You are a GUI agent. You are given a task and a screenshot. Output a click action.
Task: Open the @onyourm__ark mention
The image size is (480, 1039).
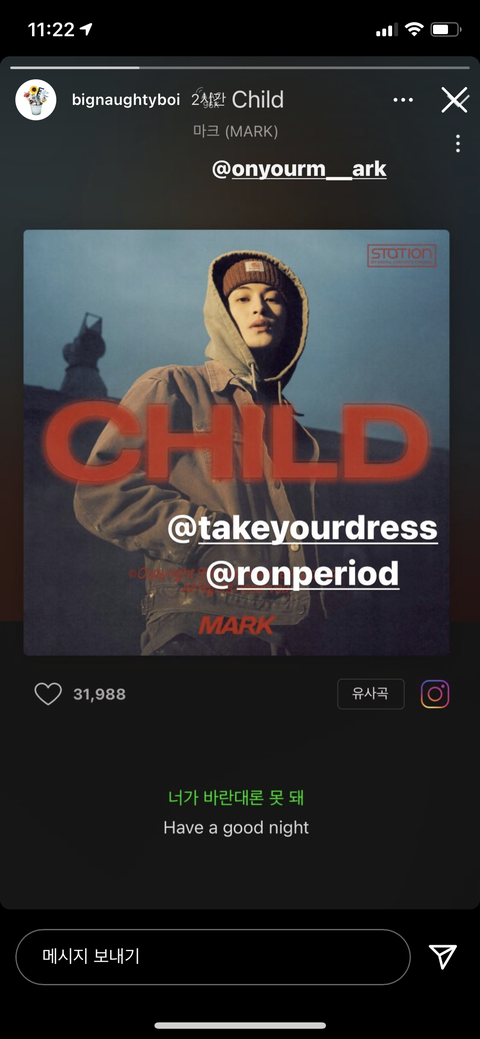click(299, 169)
